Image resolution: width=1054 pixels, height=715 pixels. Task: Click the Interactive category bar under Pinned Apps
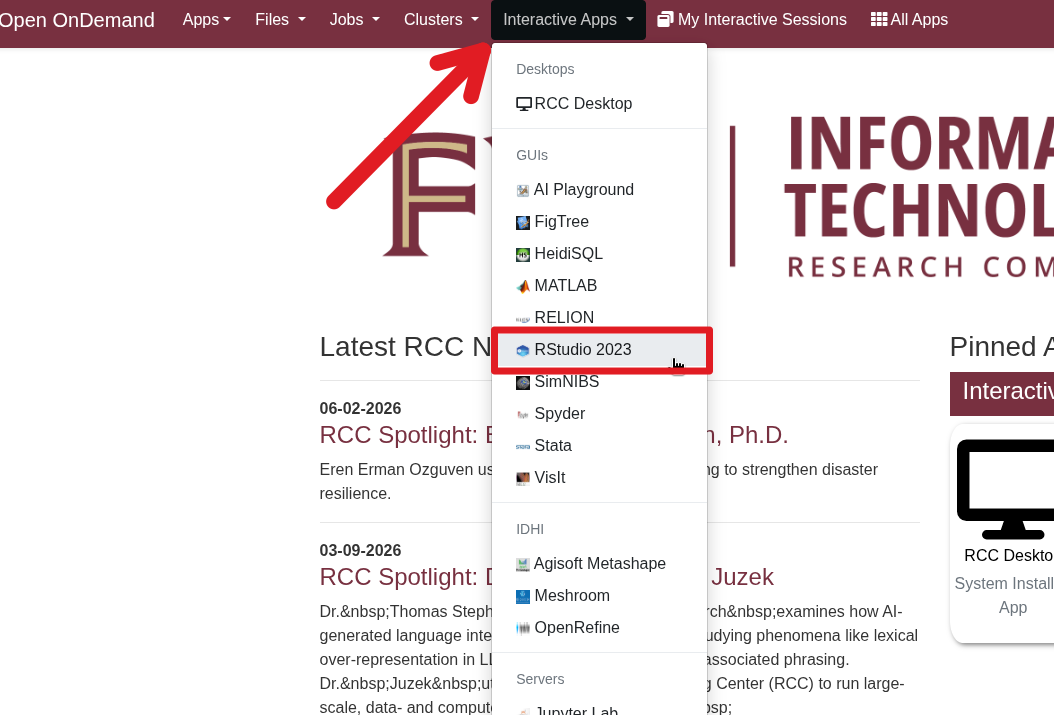(1002, 393)
